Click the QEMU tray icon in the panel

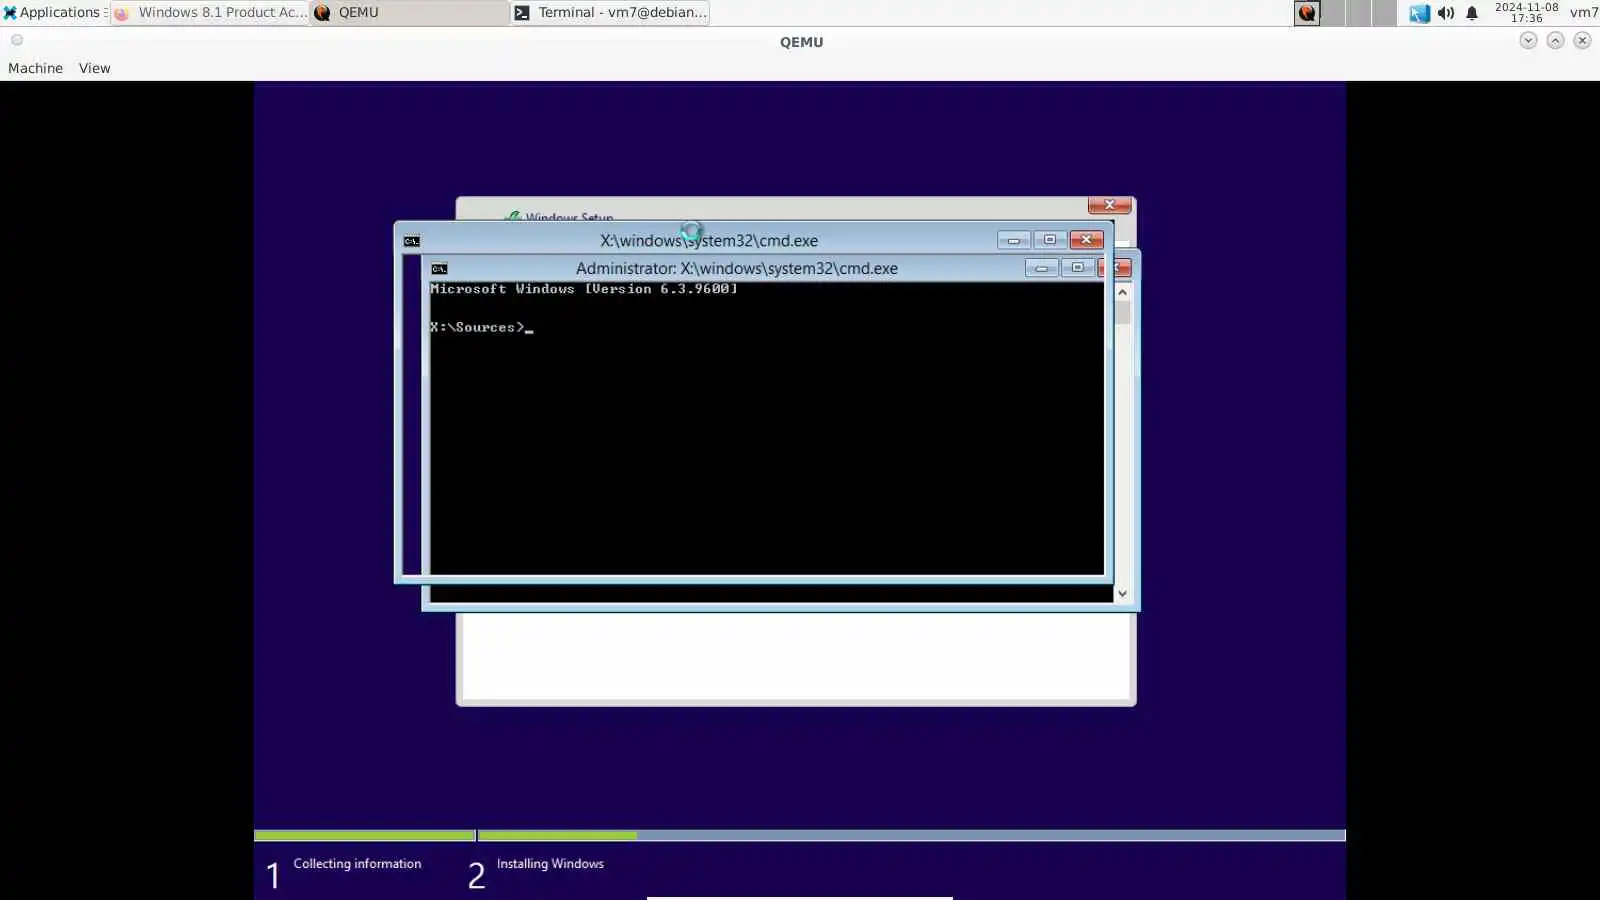(x=1307, y=13)
